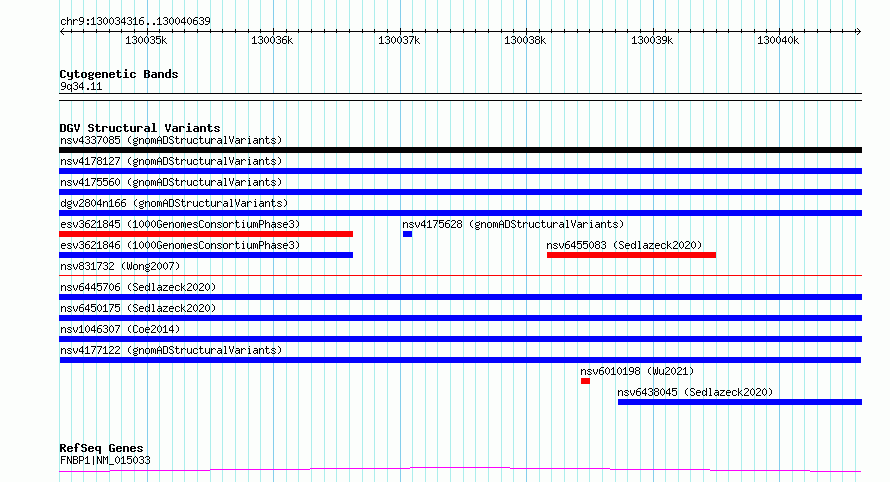Click the 9q34.11 band label
The height and width of the screenshot is (482, 890).
point(81,86)
